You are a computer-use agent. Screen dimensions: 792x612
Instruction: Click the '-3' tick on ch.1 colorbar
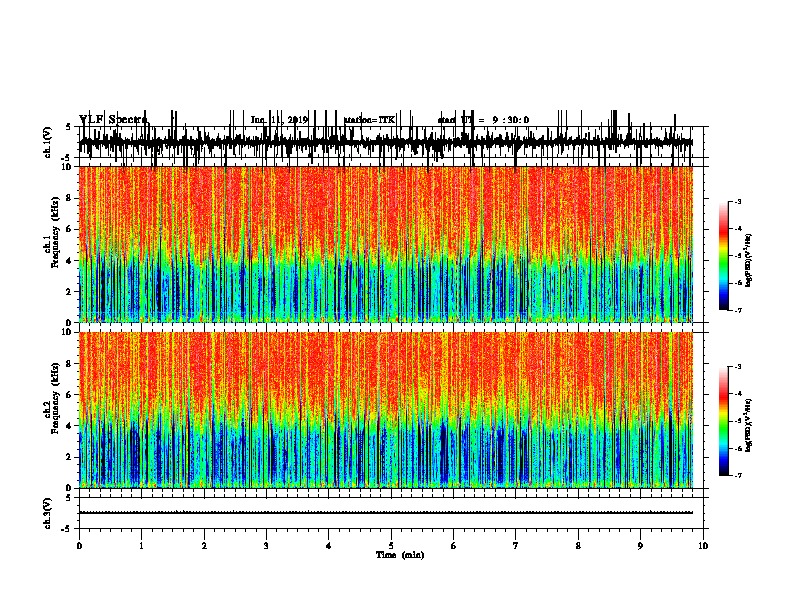click(738, 201)
